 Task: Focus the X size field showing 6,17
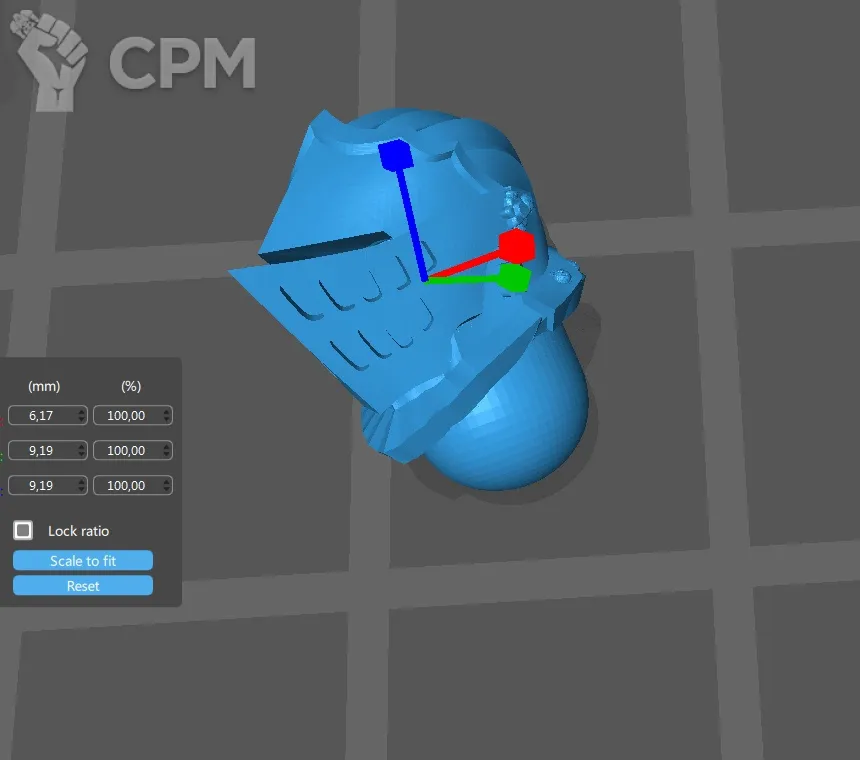click(x=40, y=415)
